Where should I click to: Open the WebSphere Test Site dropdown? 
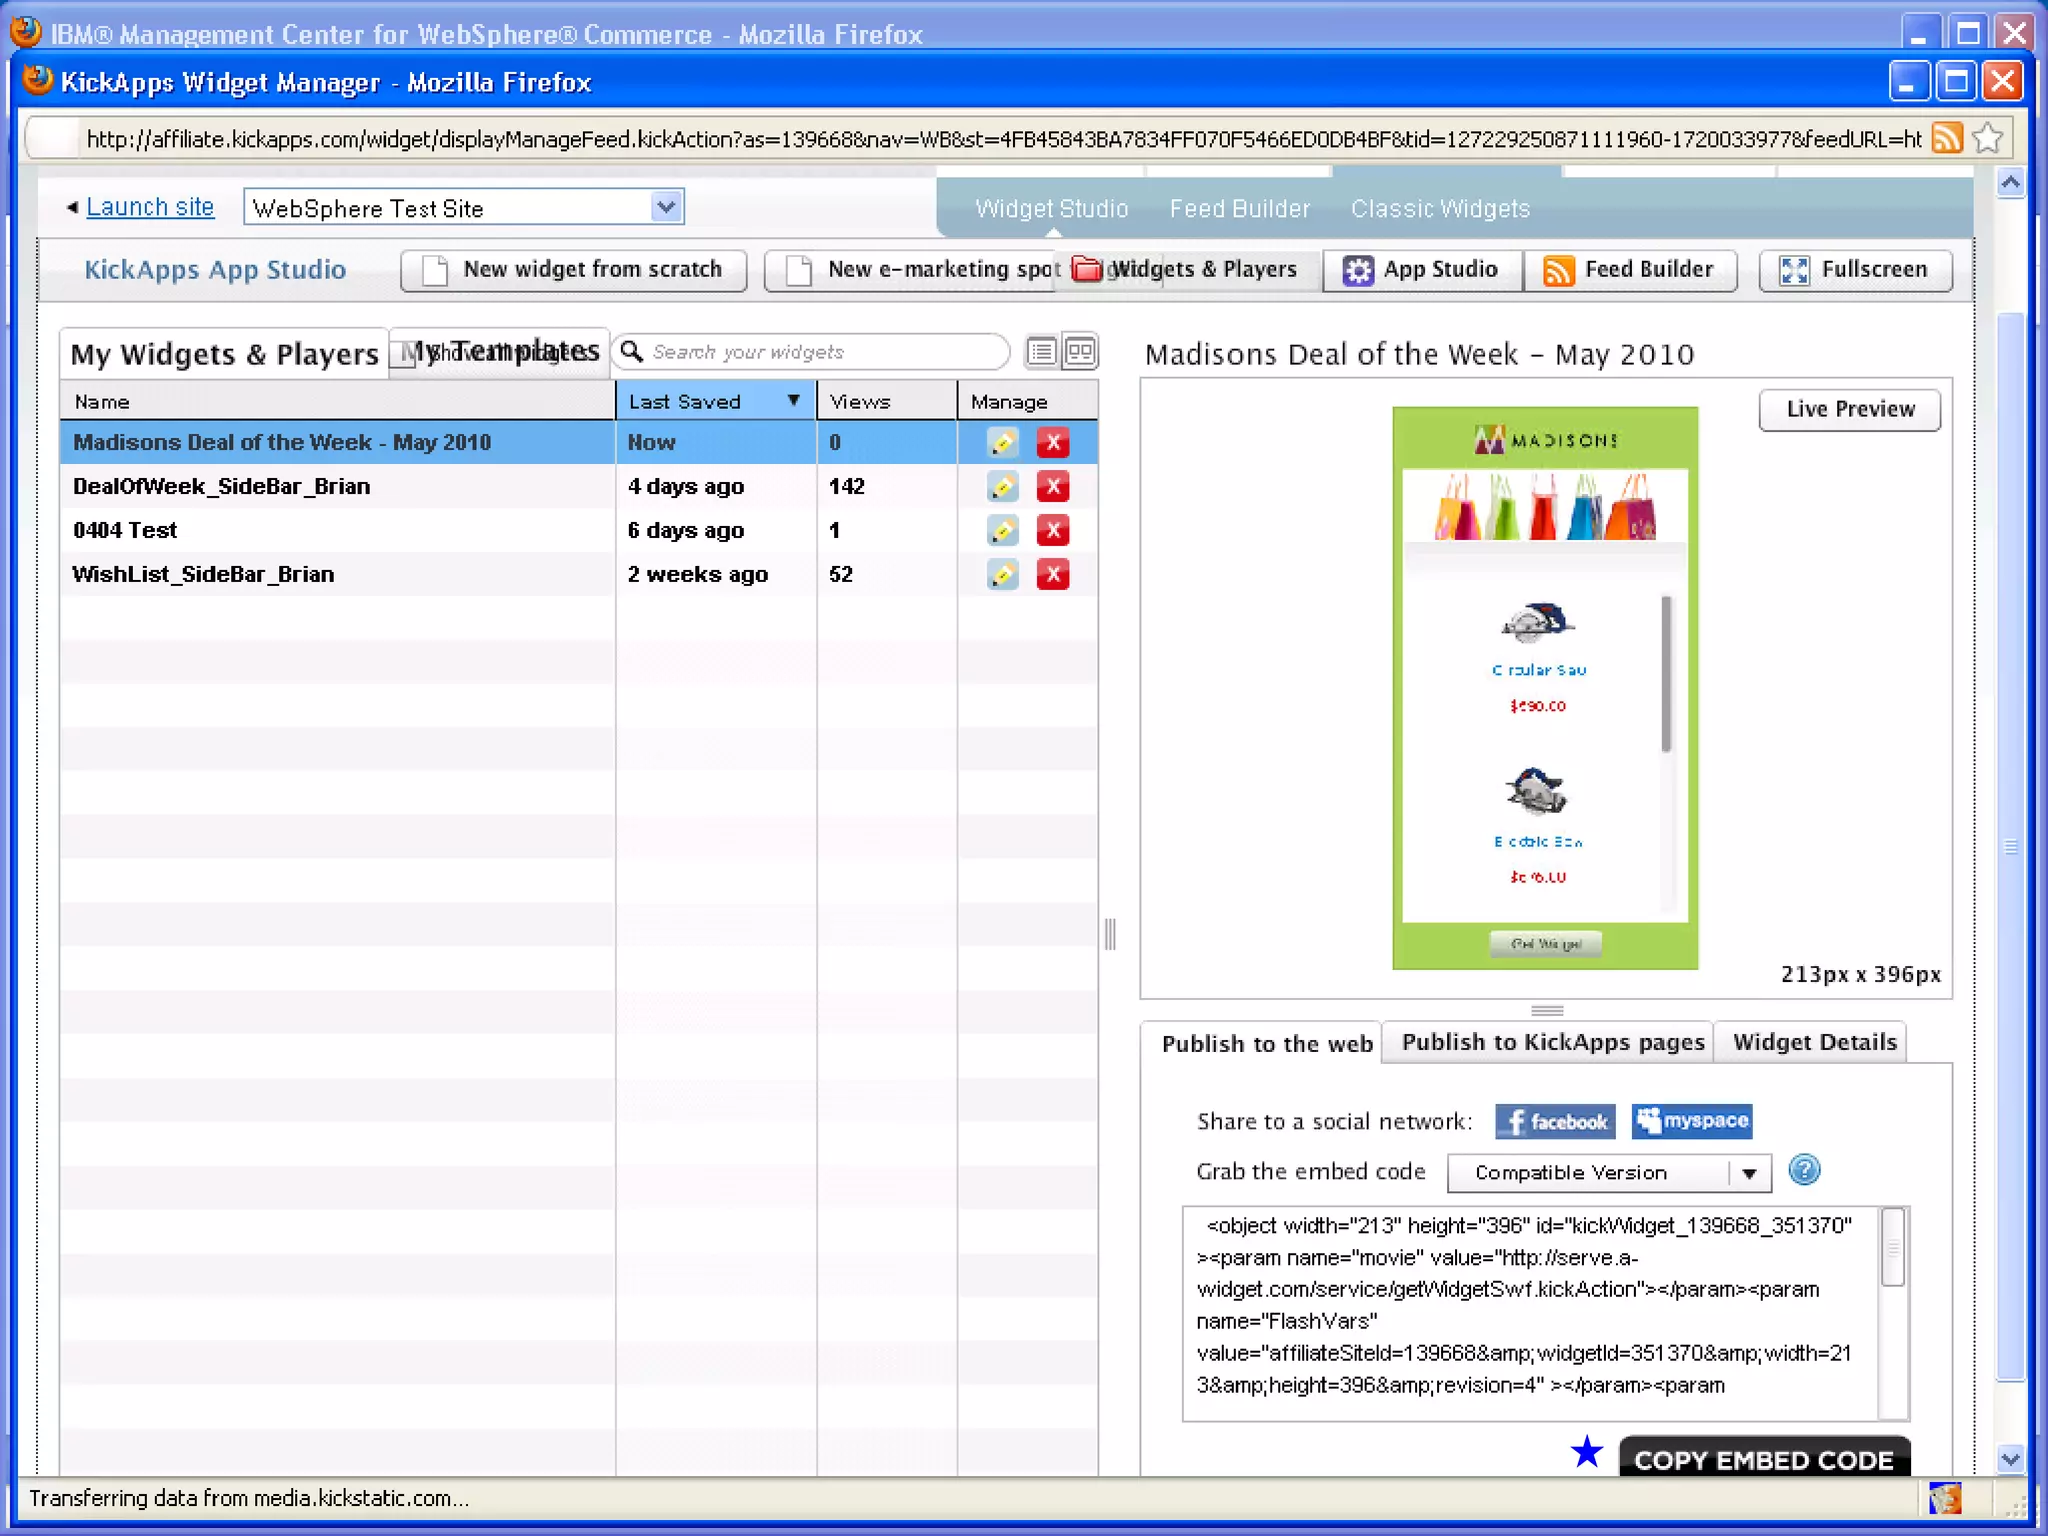tap(666, 207)
